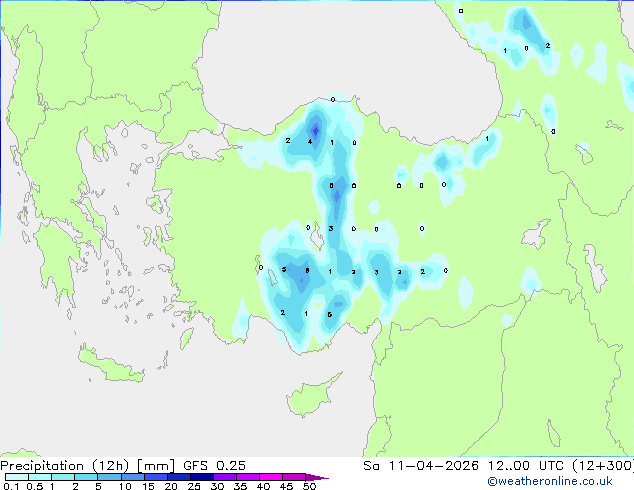
Task: Click the '[mm]' unit label
Action: [x=156, y=466]
